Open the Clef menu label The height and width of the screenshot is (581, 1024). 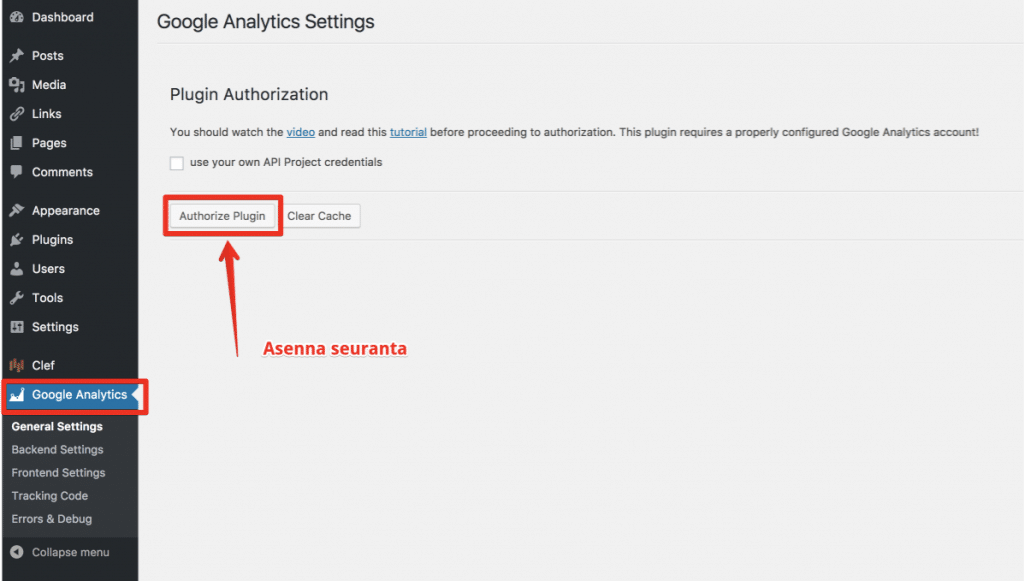43,366
